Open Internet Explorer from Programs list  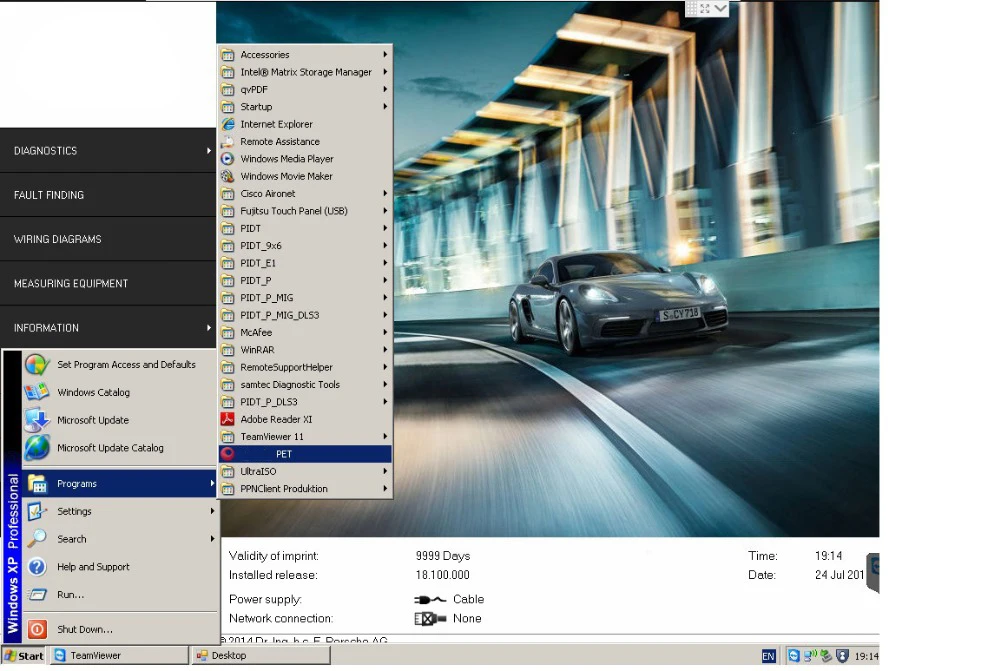click(276, 124)
